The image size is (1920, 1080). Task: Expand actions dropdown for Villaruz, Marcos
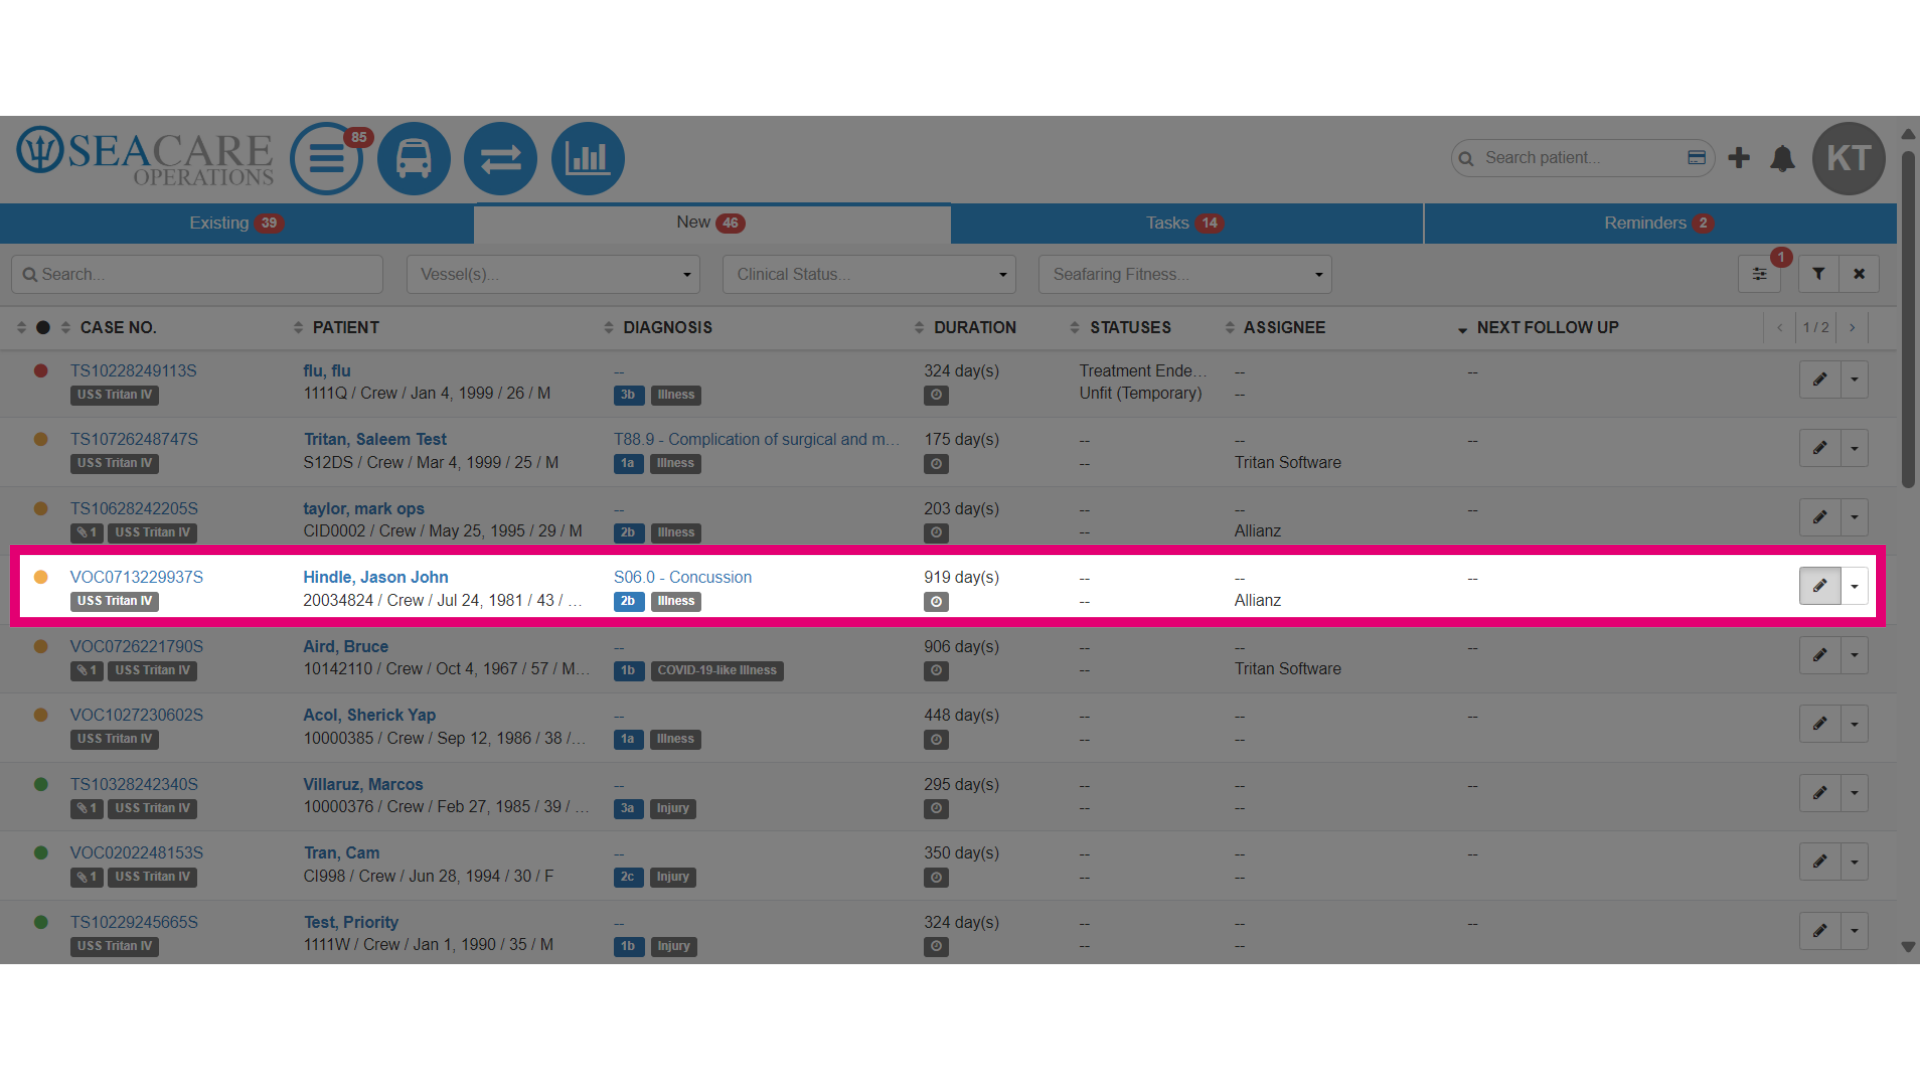1855,793
